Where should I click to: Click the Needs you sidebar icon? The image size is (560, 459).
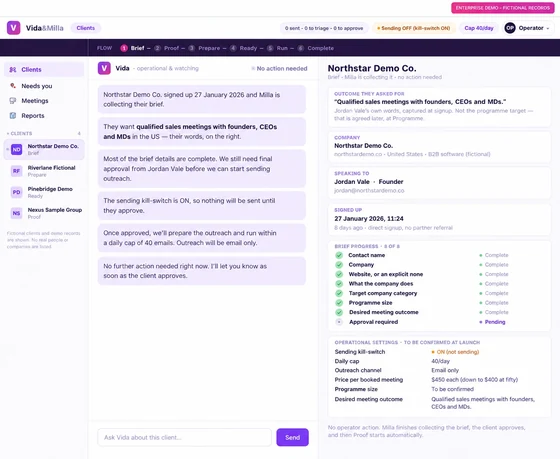click(13, 86)
